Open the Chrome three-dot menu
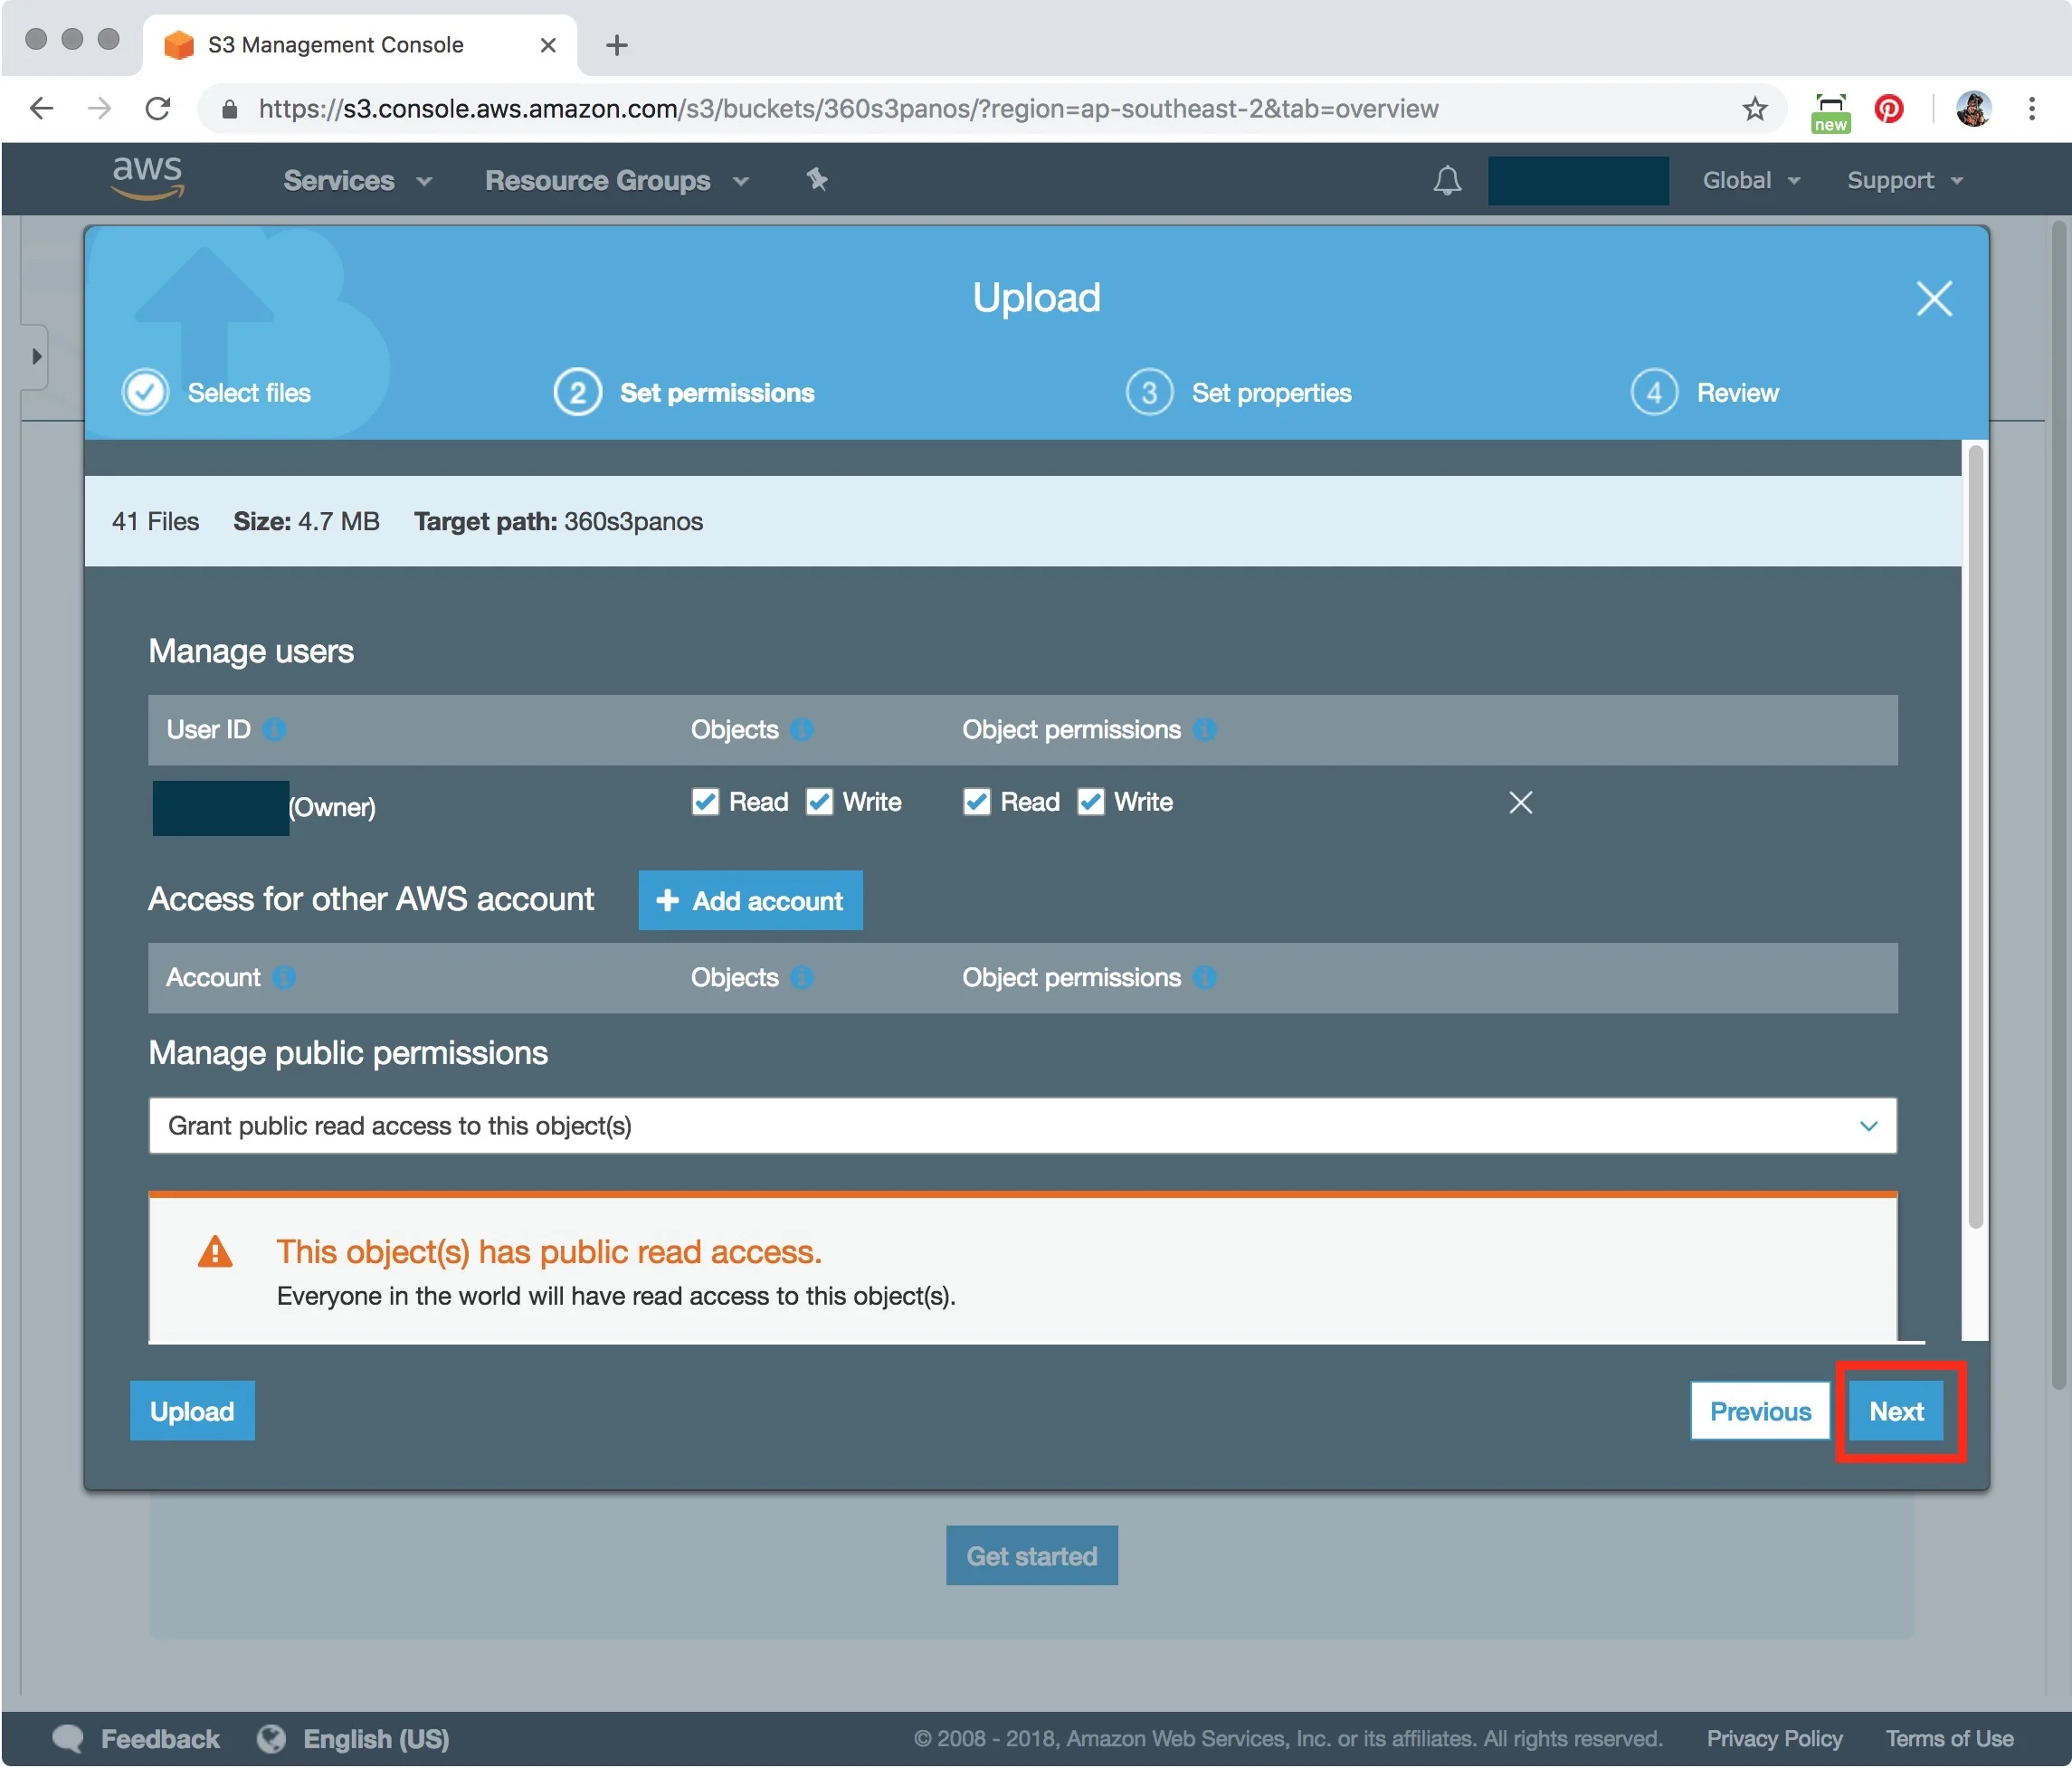The width and height of the screenshot is (2072, 1768). pyautogui.click(x=2031, y=109)
